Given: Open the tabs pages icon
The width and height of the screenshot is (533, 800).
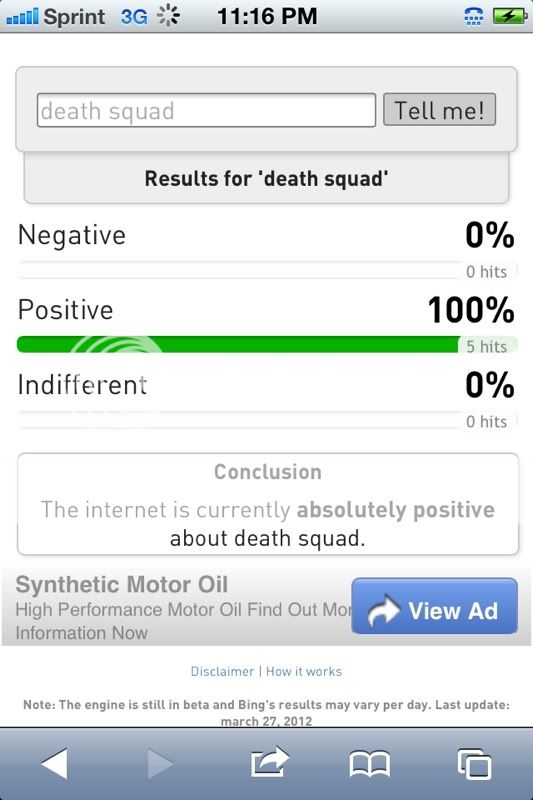Looking at the screenshot, I should (x=474, y=764).
